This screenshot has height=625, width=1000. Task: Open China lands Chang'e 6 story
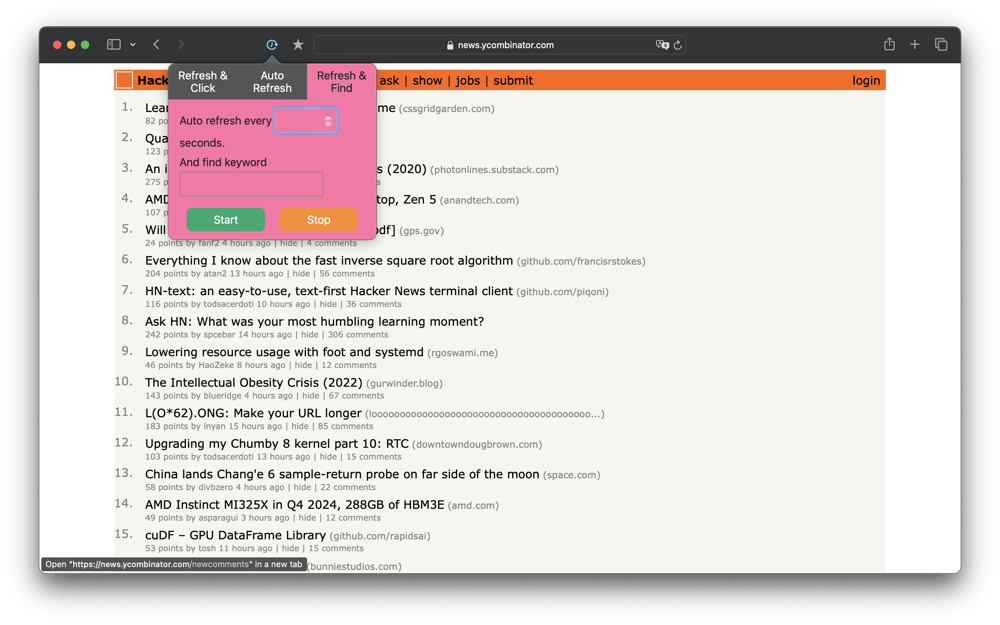[x=342, y=474]
